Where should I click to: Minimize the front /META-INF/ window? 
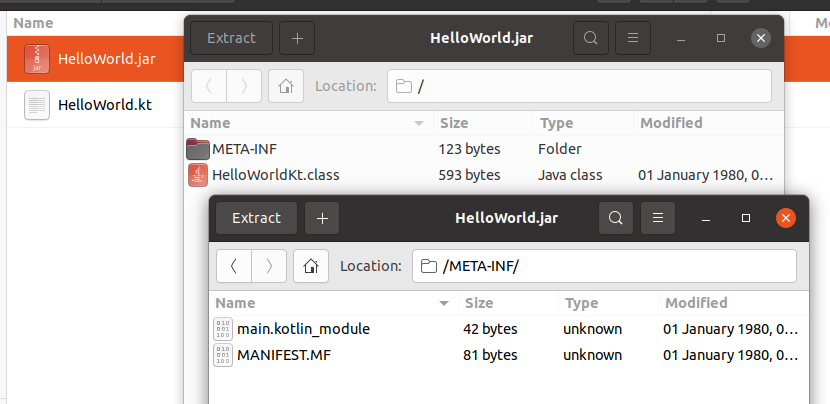coord(706,218)
